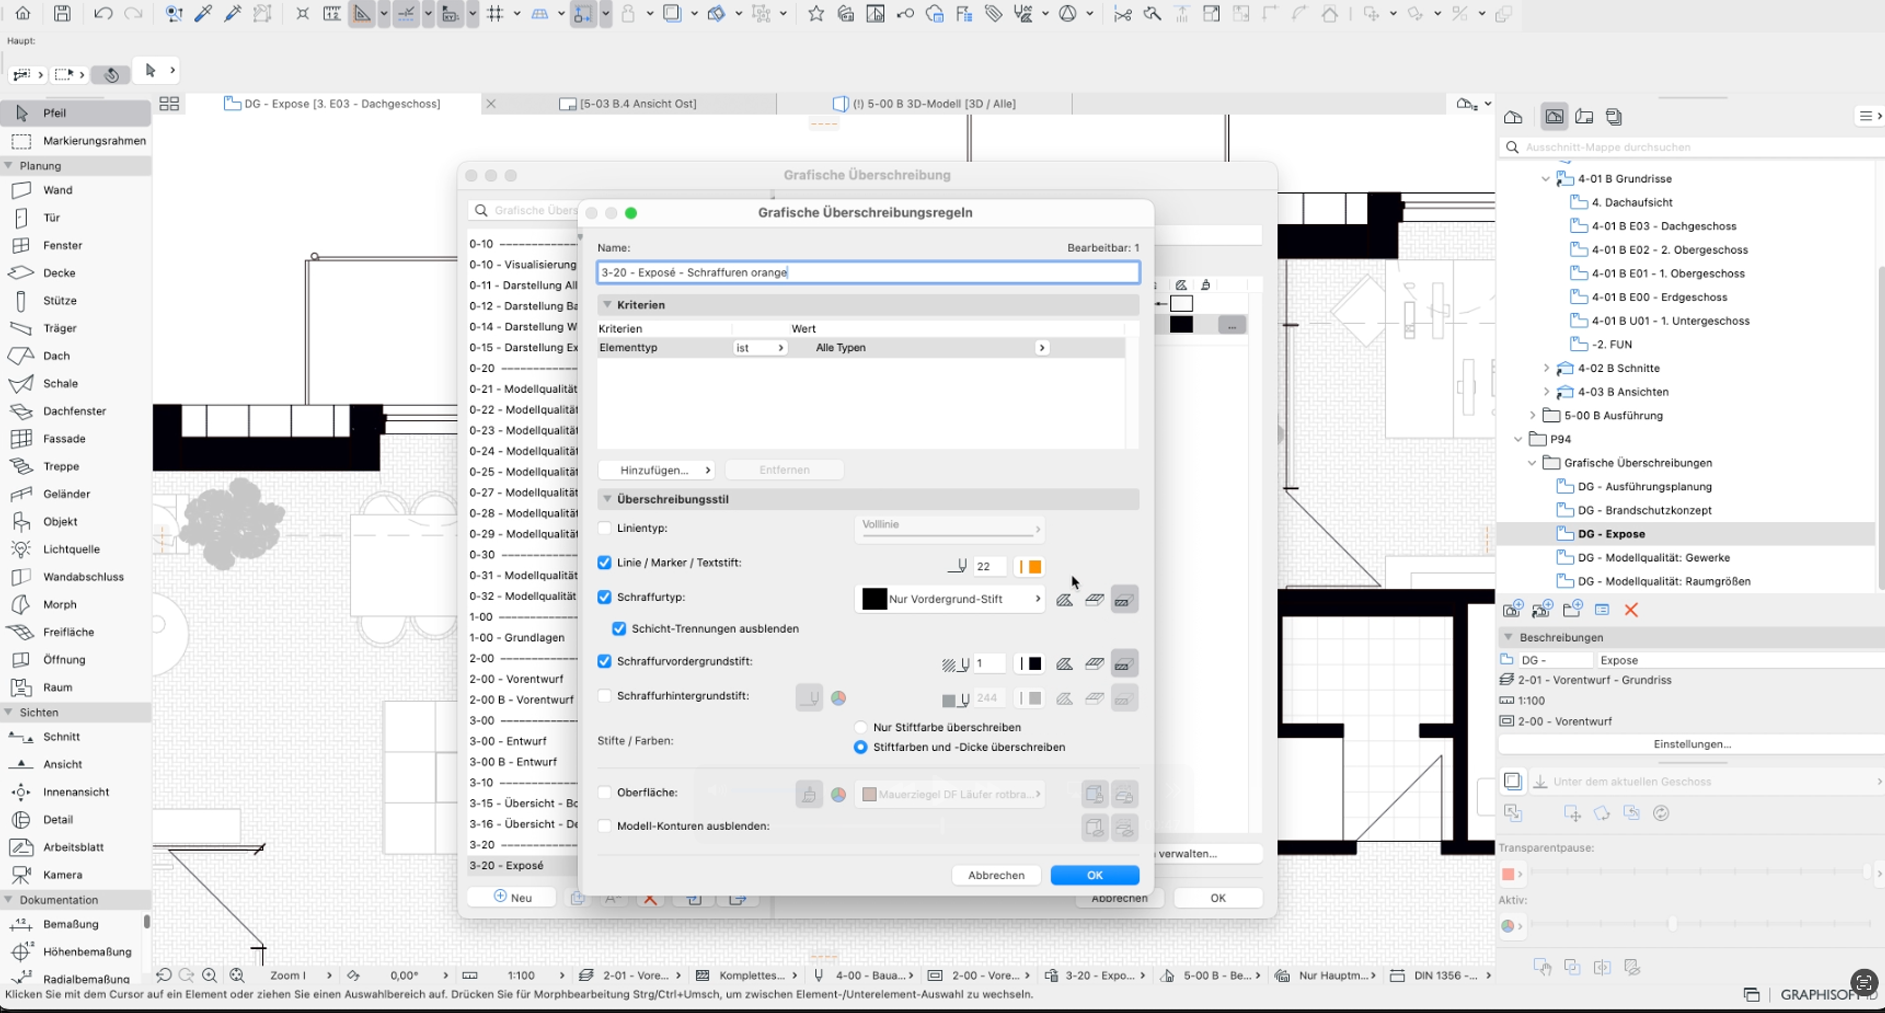Collapse the Überschreibungsstil section
The height and width of the screenshot is (1013, 1885).
(607, 499)
